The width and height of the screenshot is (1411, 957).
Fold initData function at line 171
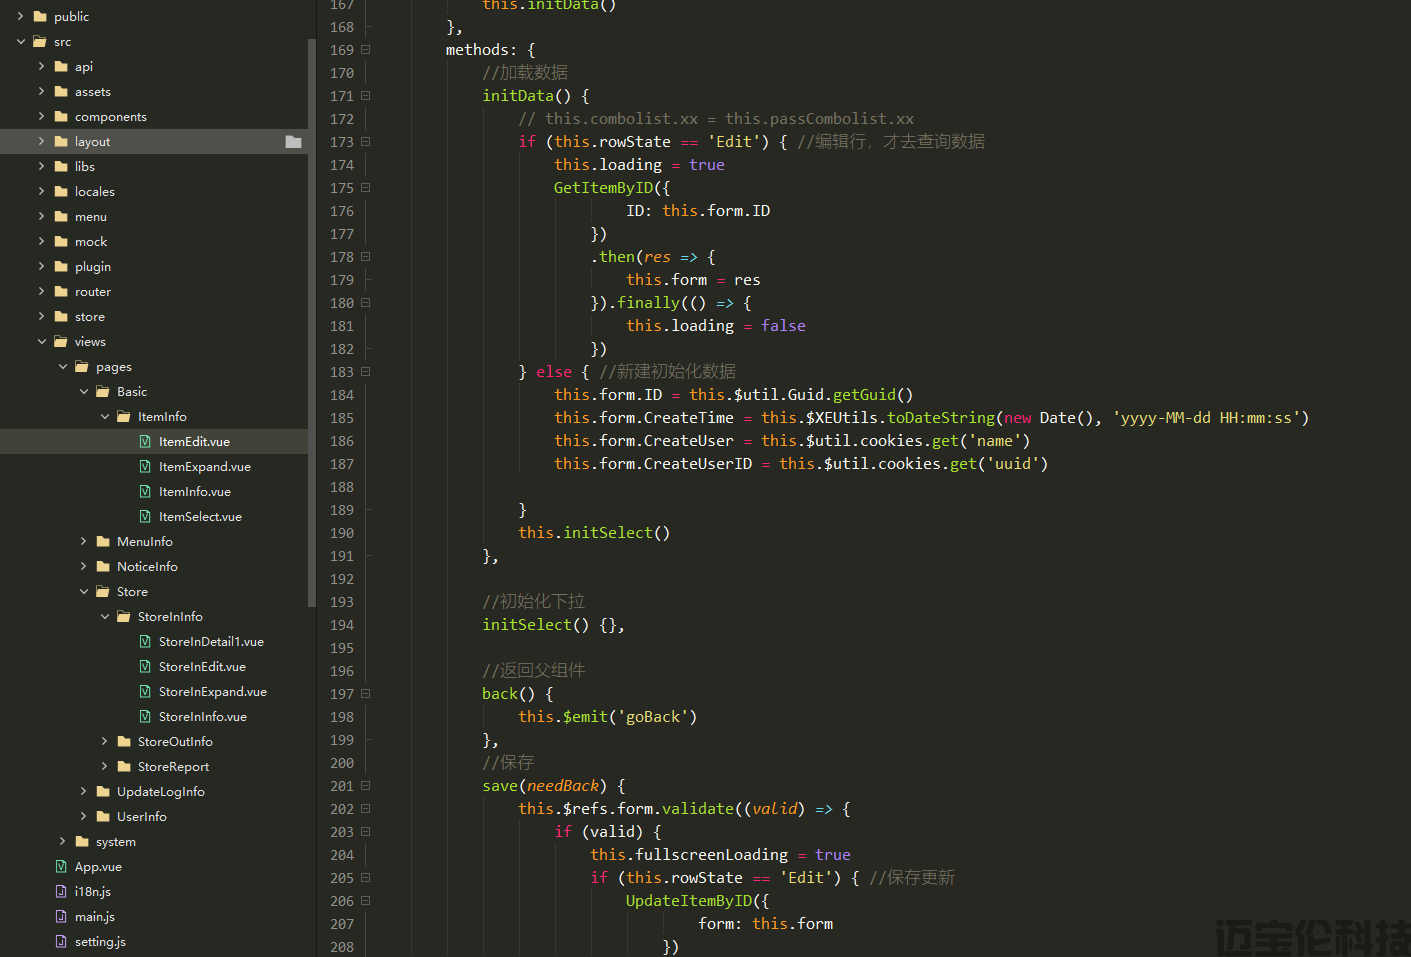pyautogui.click(x=366, y=96)
